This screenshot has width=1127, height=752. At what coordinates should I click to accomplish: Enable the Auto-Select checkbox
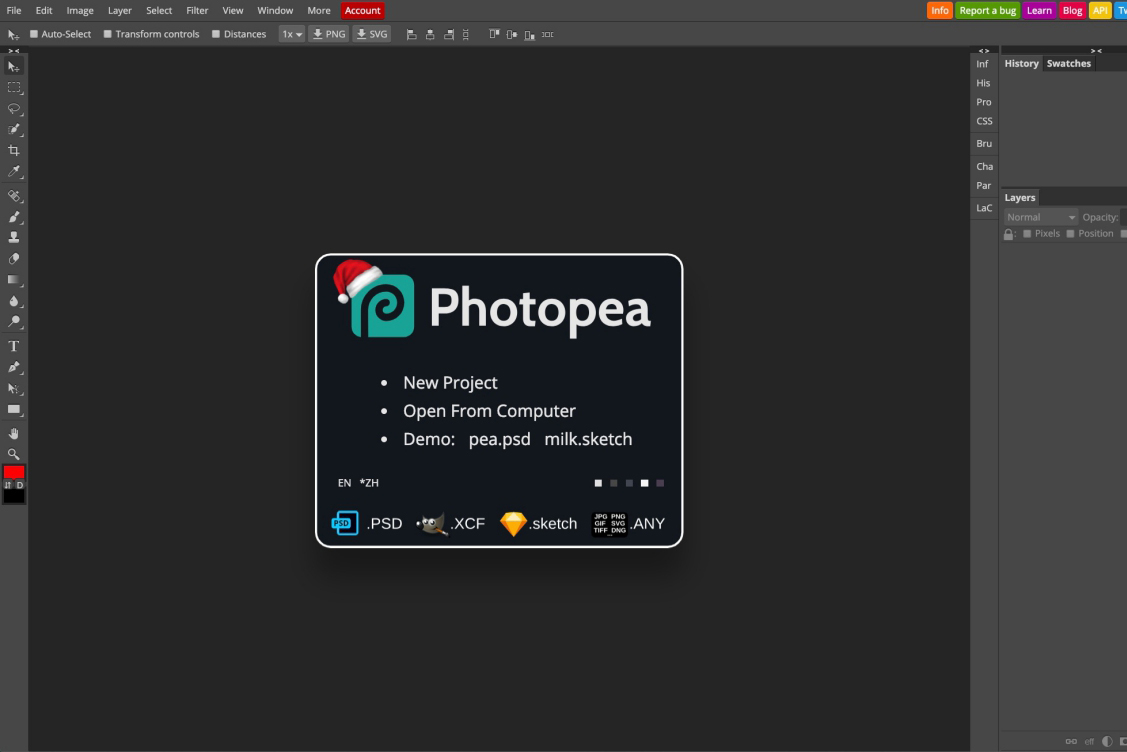tap(35, 33)
